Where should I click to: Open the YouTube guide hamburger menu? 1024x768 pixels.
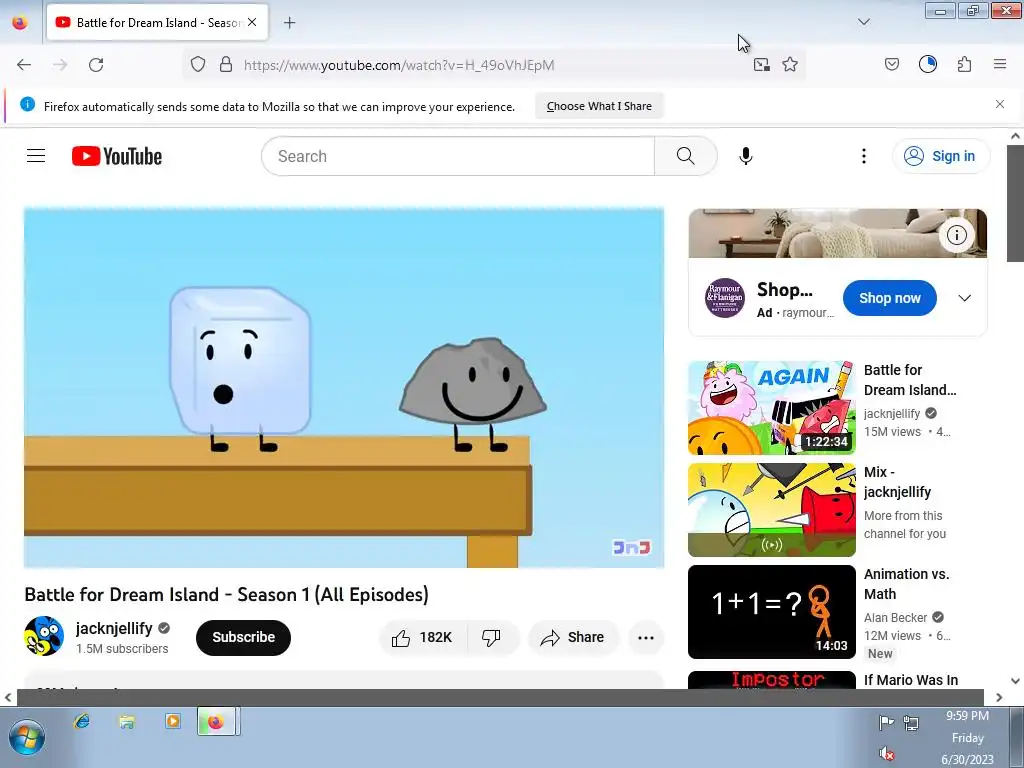click(x=36, y=156)
